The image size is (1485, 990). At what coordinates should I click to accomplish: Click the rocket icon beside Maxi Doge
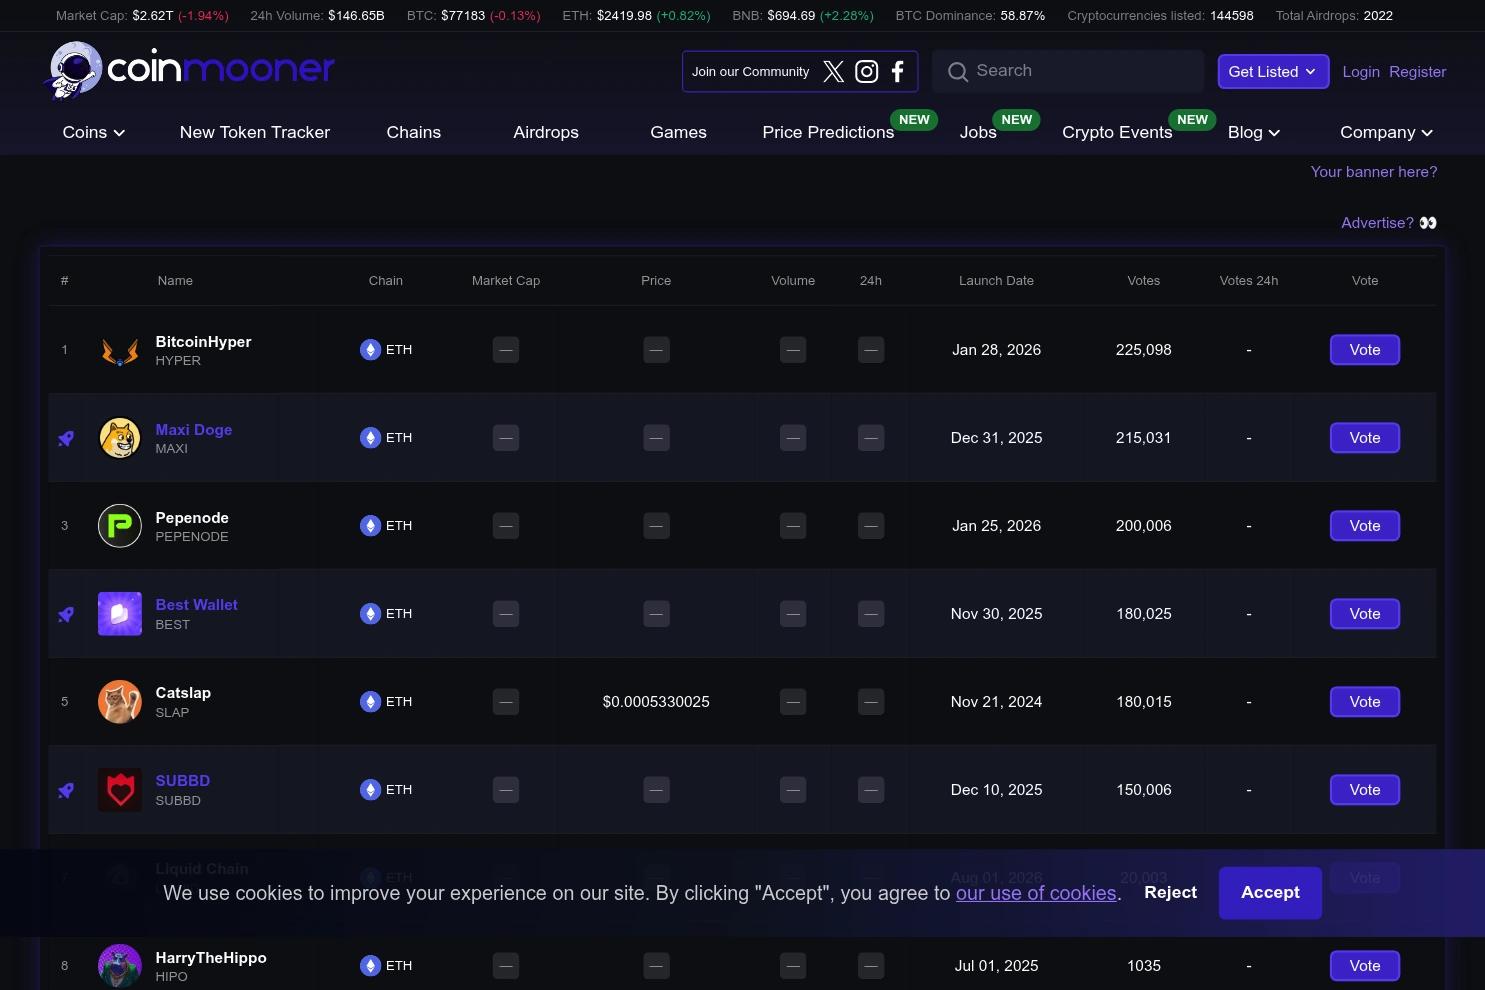(x=66, y=438)
